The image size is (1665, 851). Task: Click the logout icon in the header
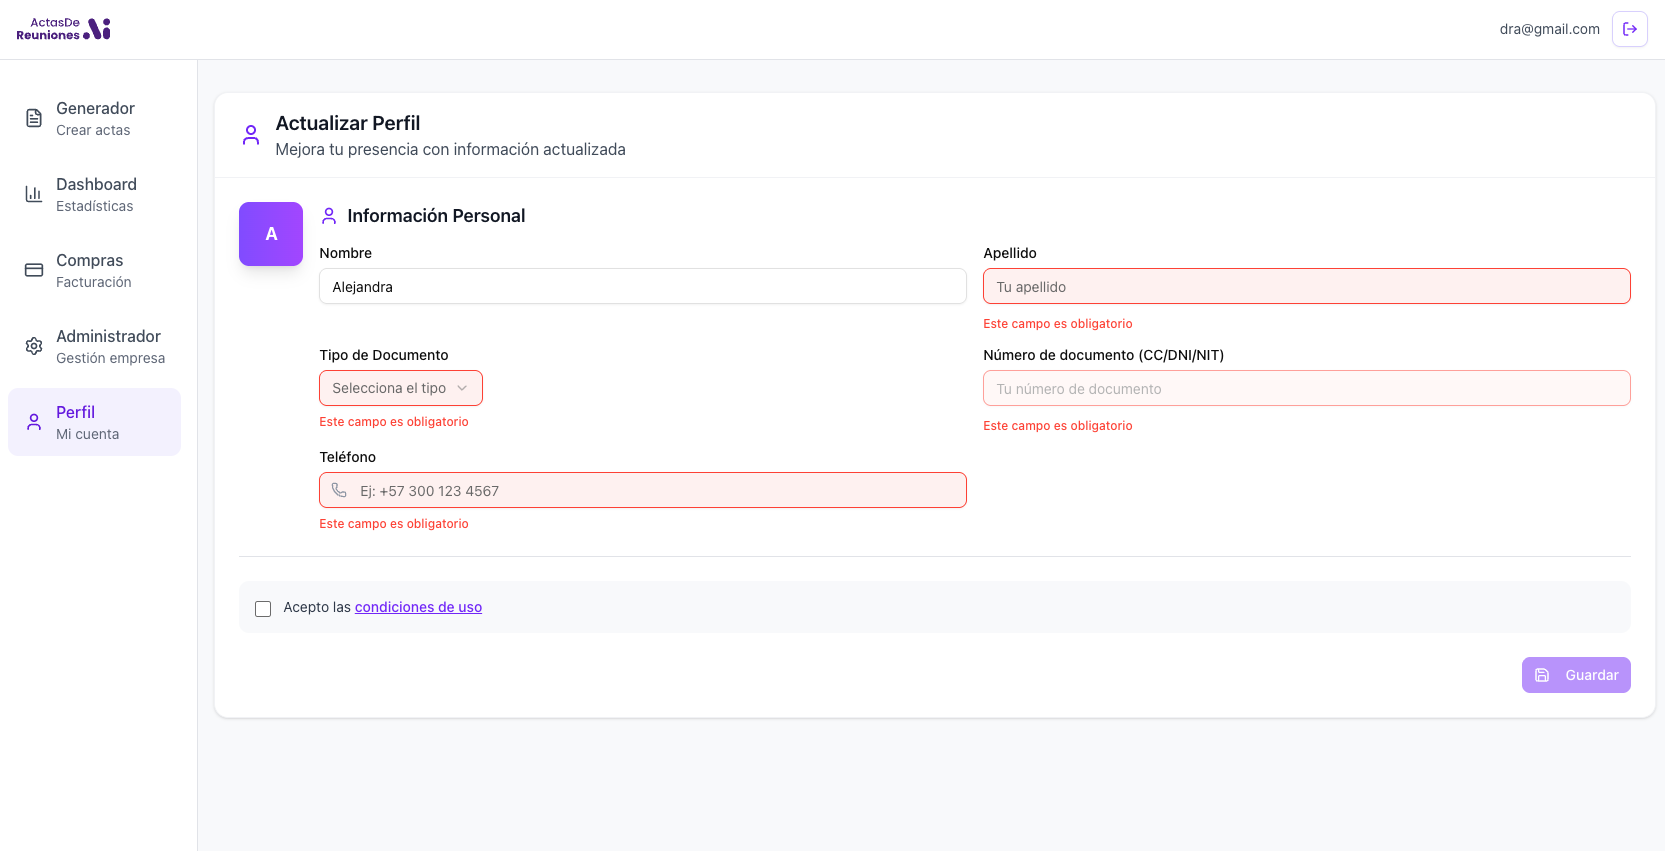(1629, 29)
